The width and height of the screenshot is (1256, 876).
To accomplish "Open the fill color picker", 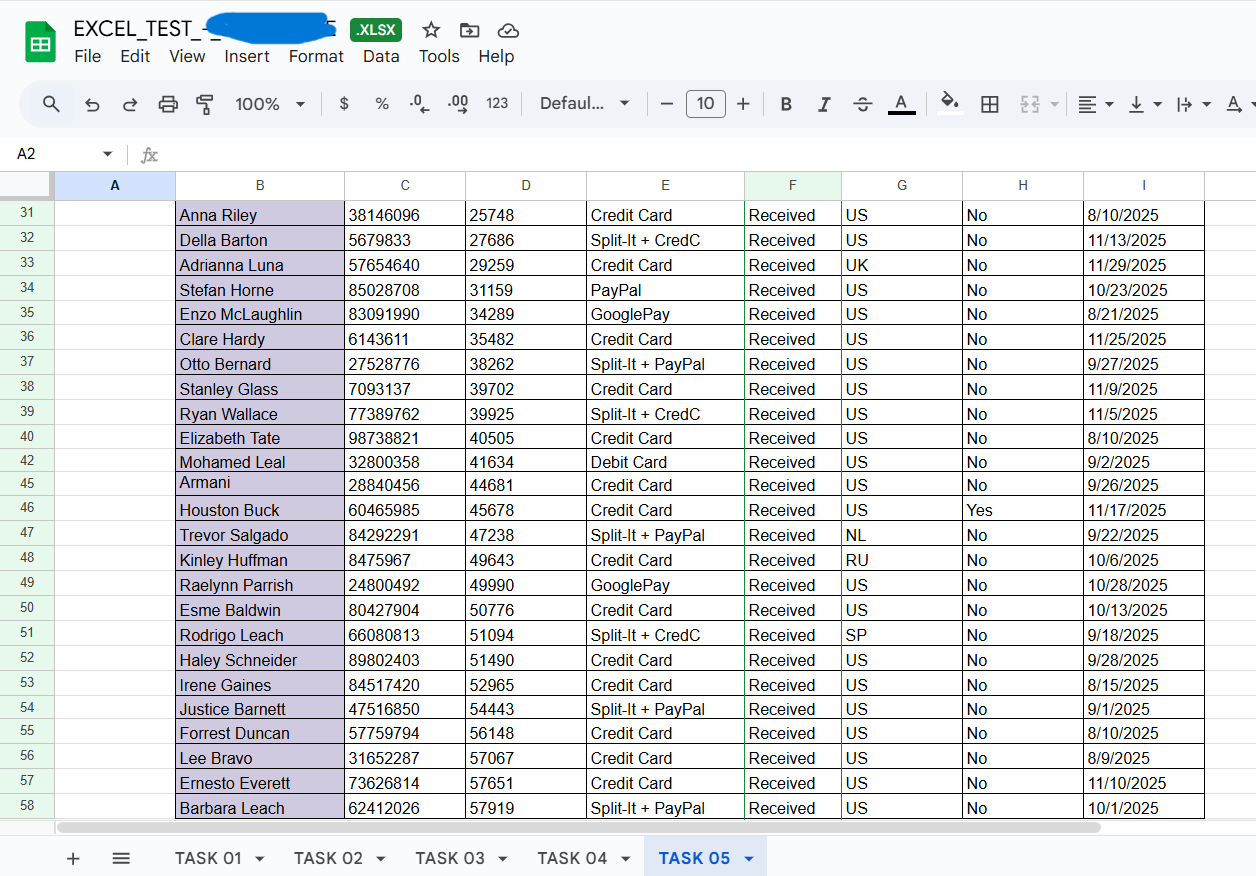I will (x=950, y=104).
